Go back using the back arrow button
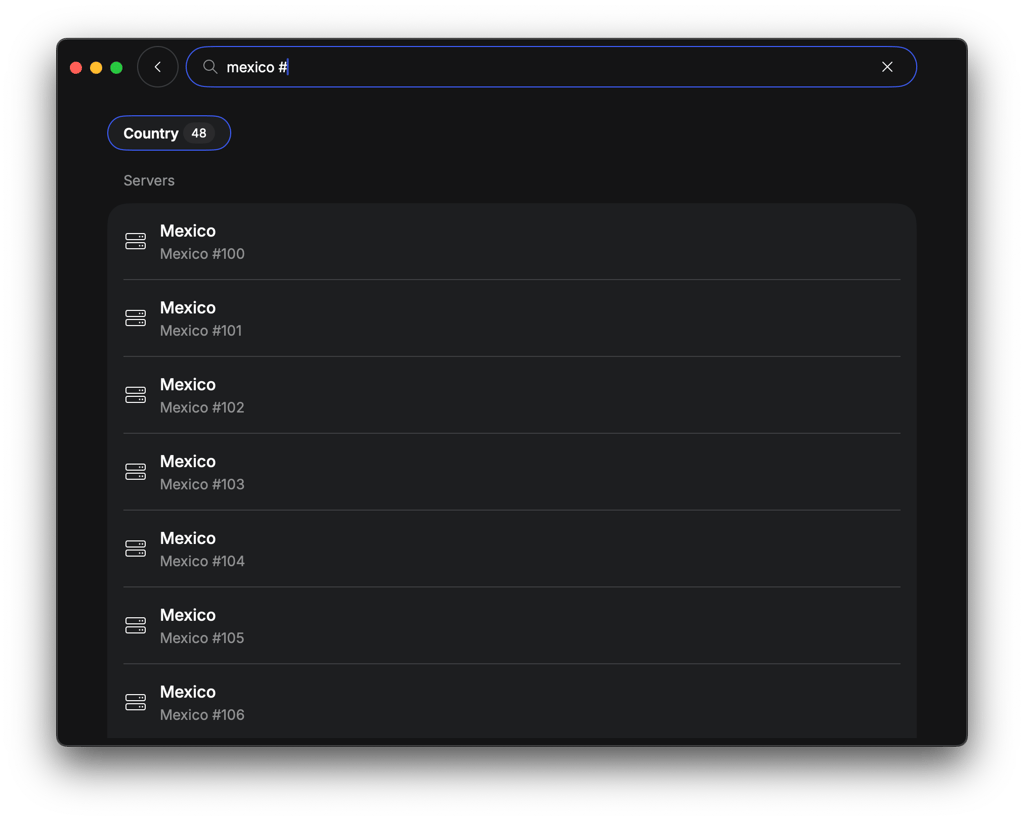The image size is (1024, 821). click(157, 67)
